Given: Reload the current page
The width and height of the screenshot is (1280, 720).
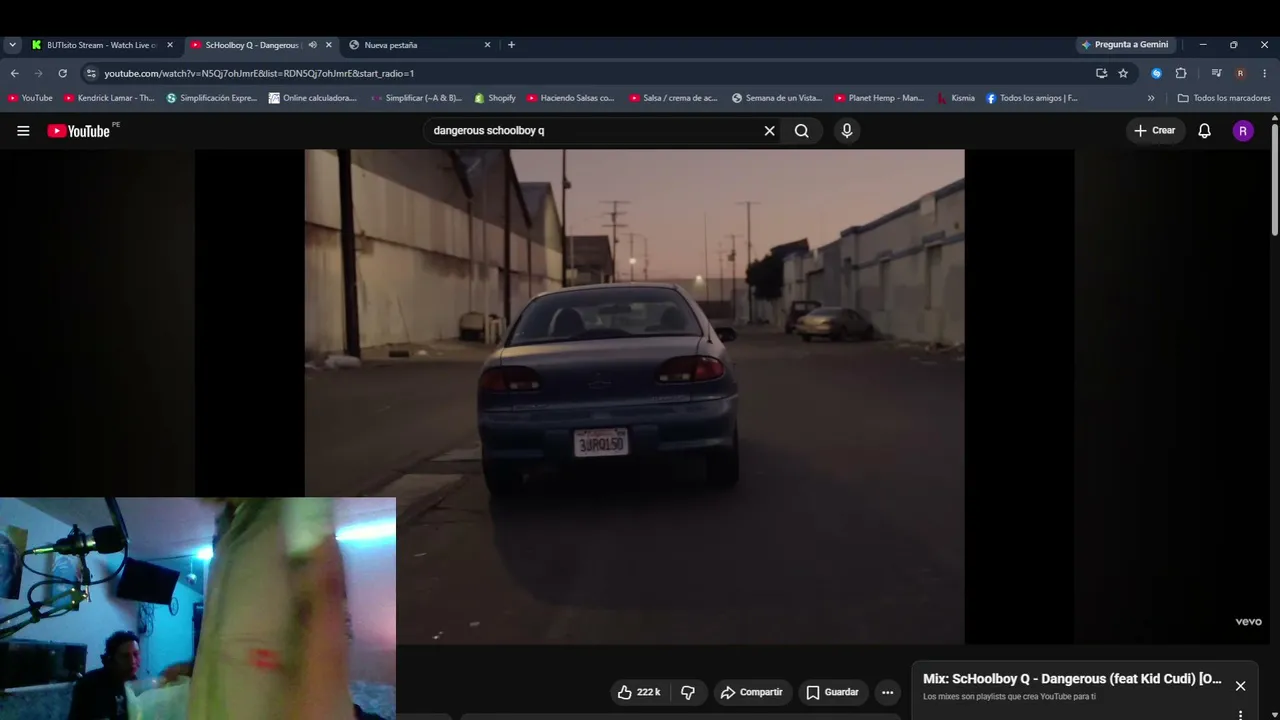Looking at the screenshot, I should coord(62,73).
